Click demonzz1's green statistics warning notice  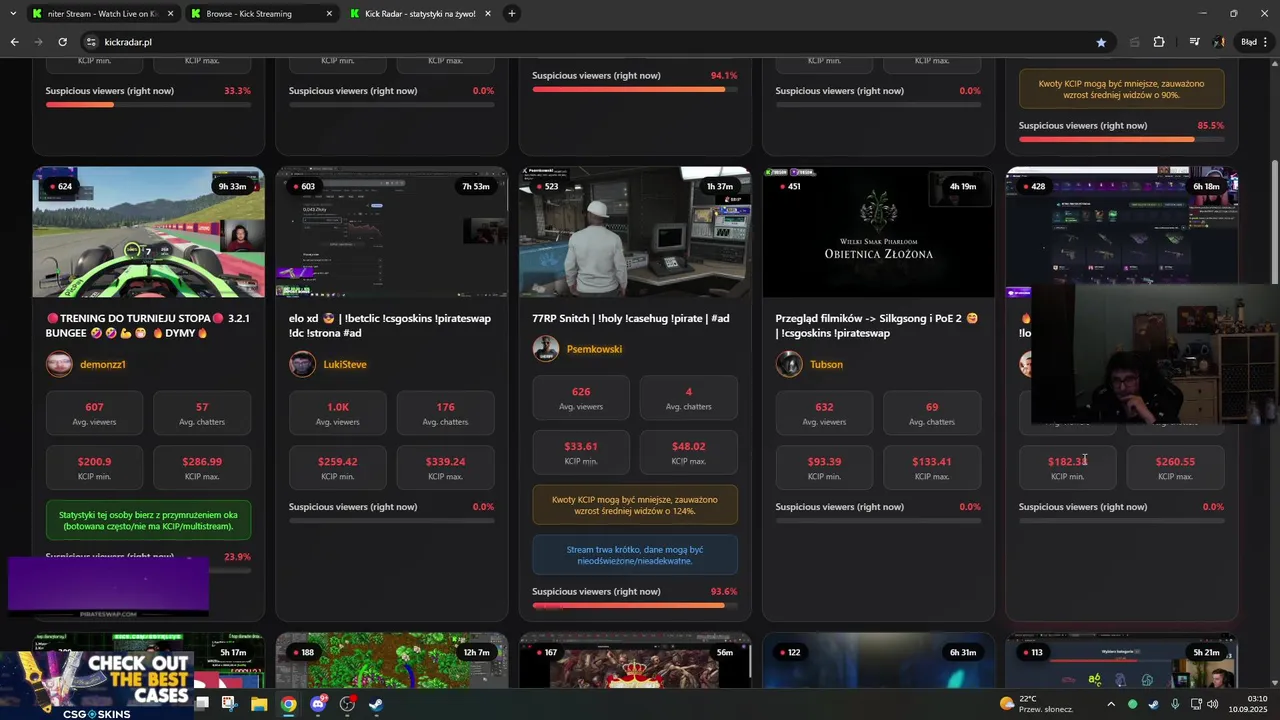pos(148,520)
